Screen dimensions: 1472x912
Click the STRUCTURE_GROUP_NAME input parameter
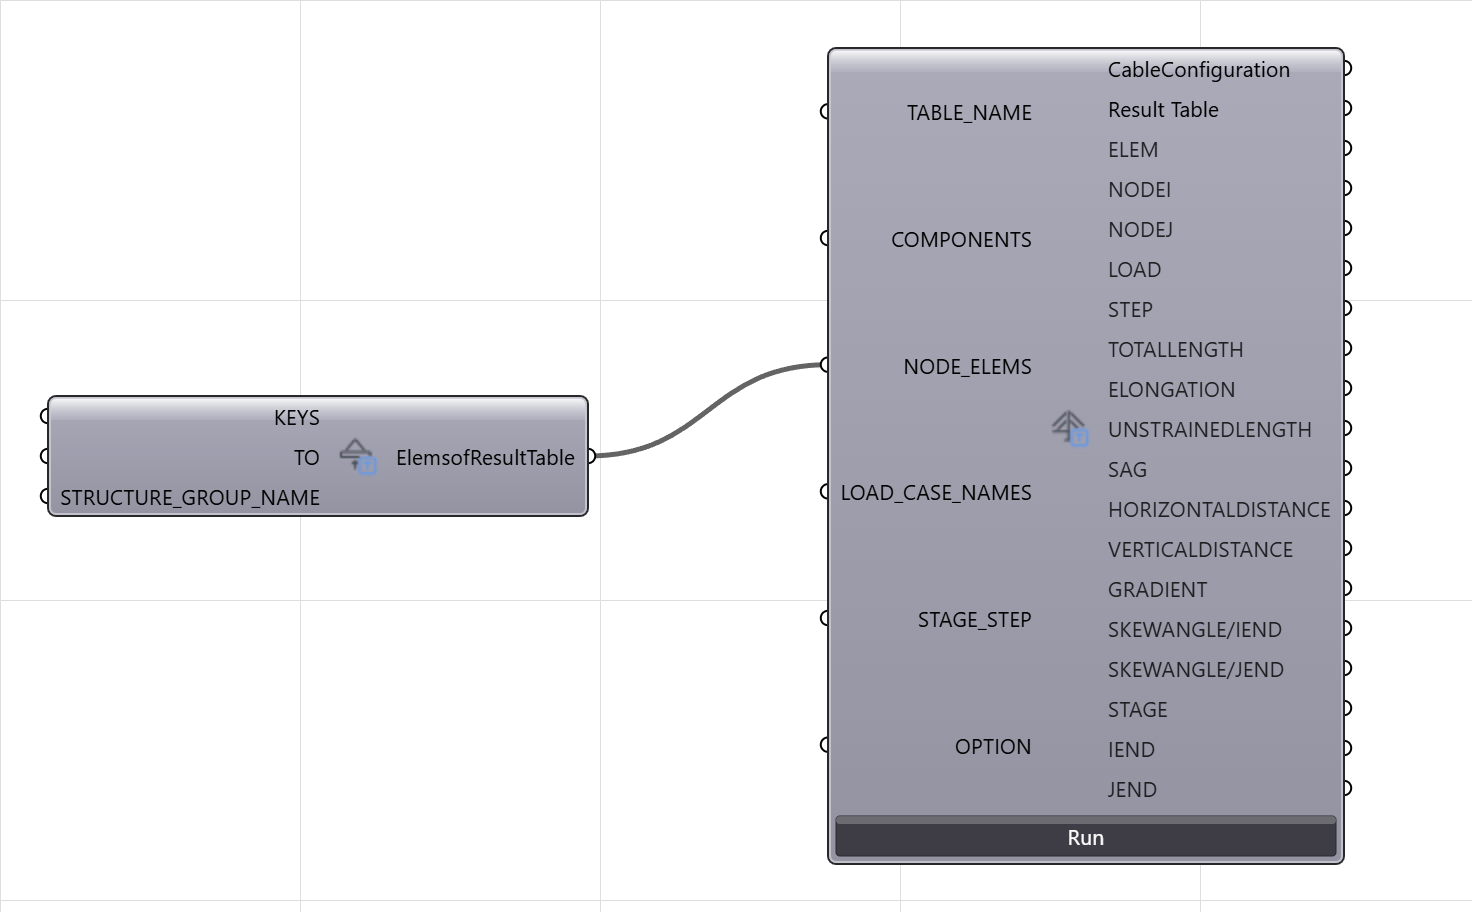pyautogui.click(x=190, y=498)
